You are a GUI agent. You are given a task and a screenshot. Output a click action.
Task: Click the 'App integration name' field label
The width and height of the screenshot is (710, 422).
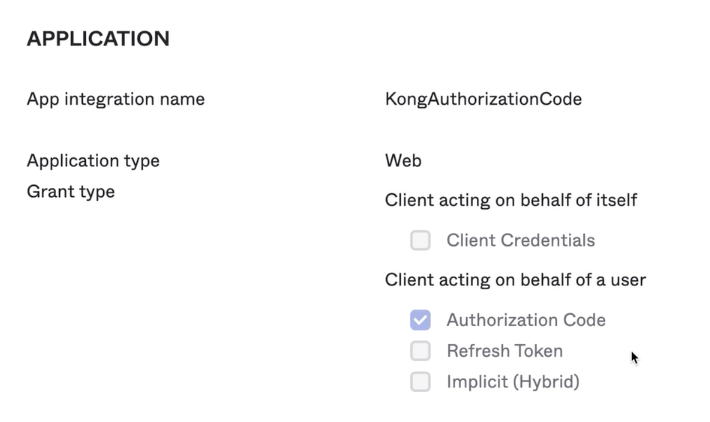116,99
